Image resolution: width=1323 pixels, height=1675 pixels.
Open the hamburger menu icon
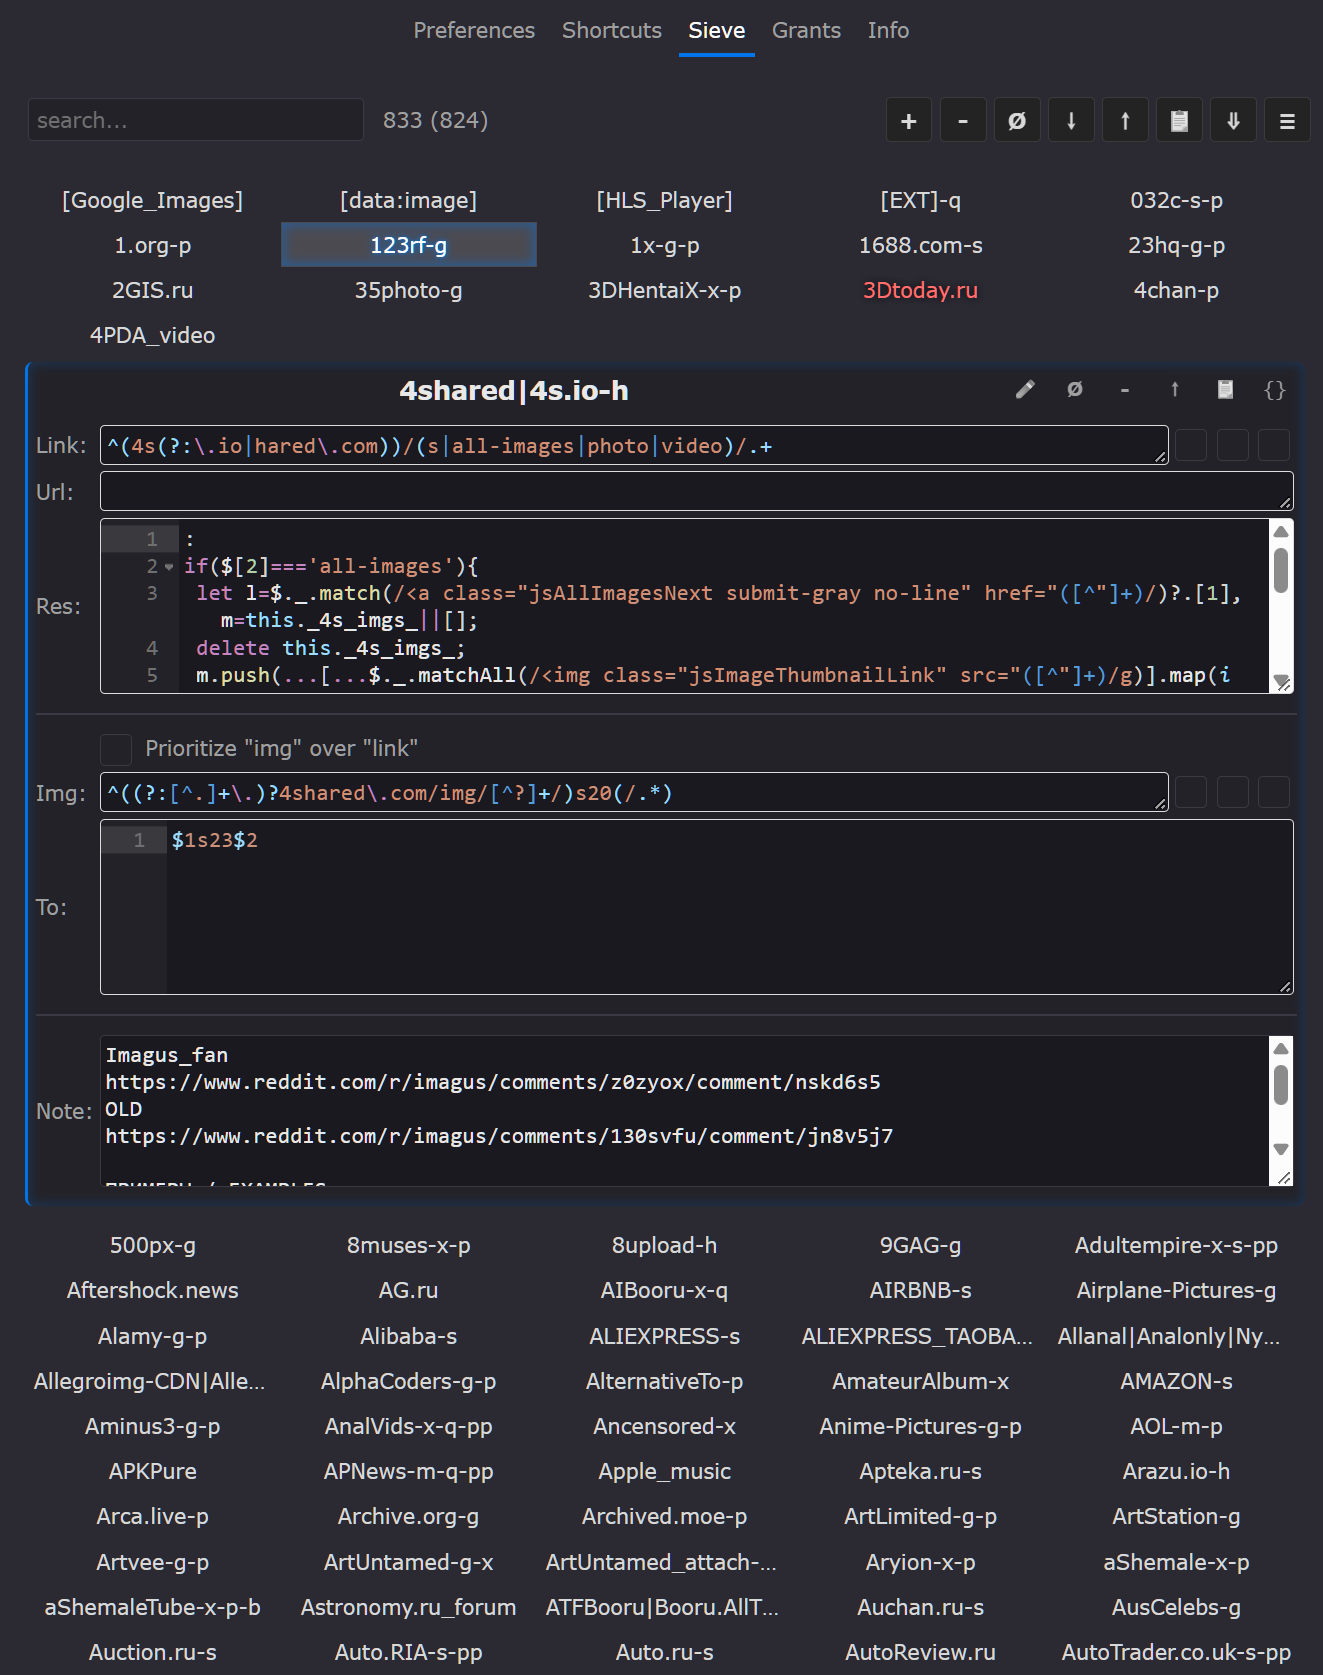(1287, 120)
